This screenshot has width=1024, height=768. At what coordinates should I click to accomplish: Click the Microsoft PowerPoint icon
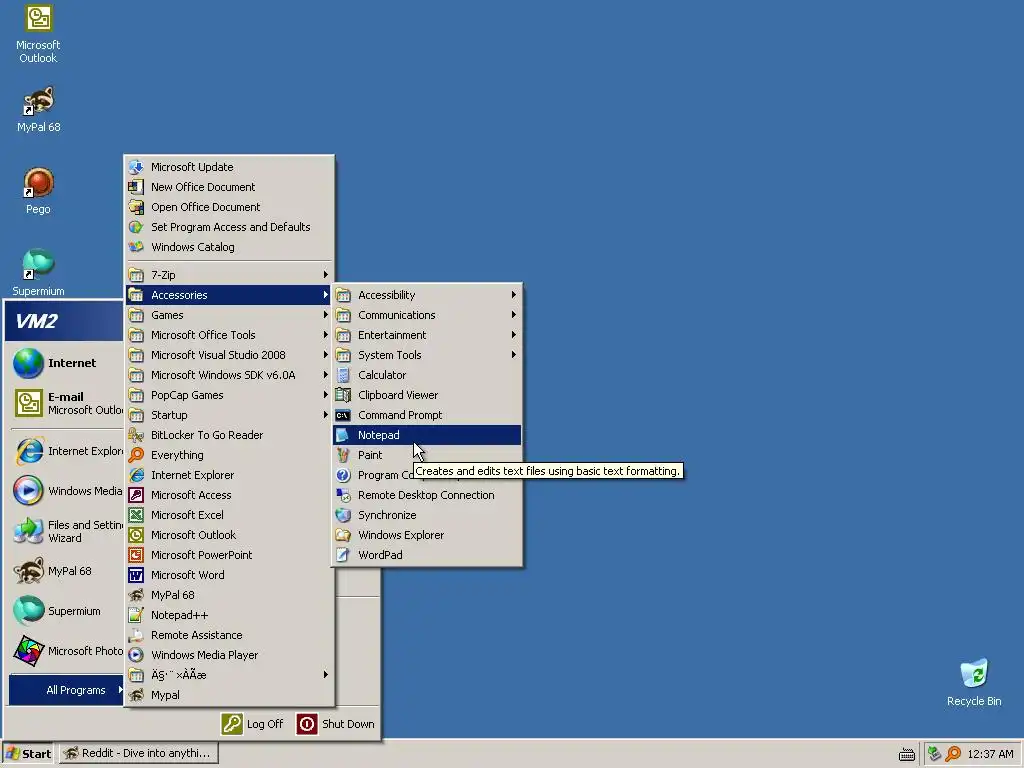tap(136, 555)
